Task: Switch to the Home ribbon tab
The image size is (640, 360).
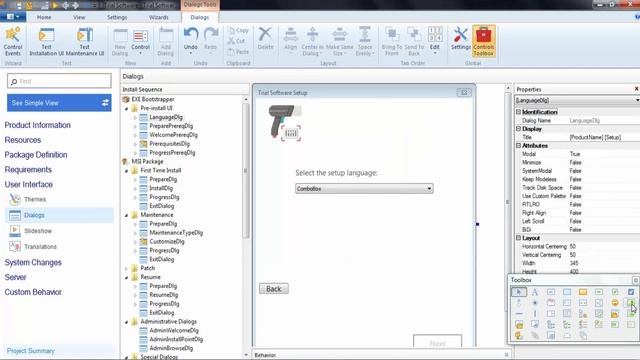Action: (44, 17)
